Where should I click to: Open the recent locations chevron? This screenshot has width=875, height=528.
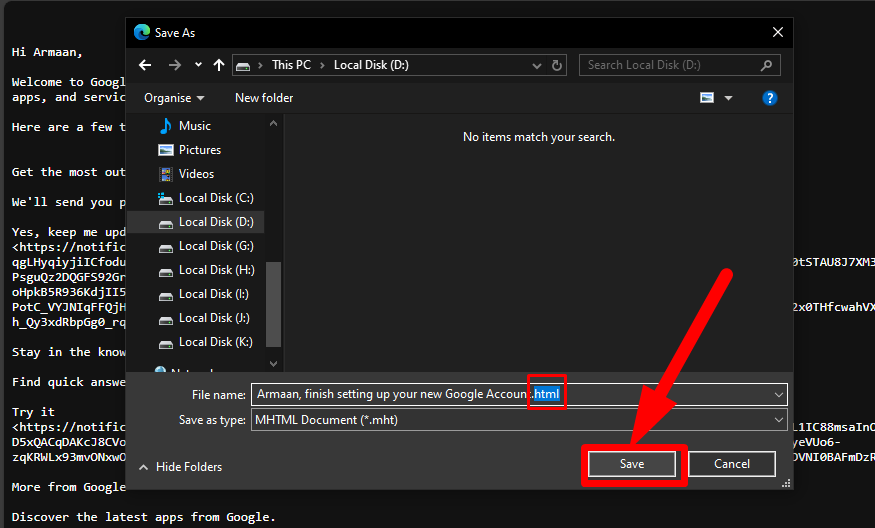click(197, 65)
